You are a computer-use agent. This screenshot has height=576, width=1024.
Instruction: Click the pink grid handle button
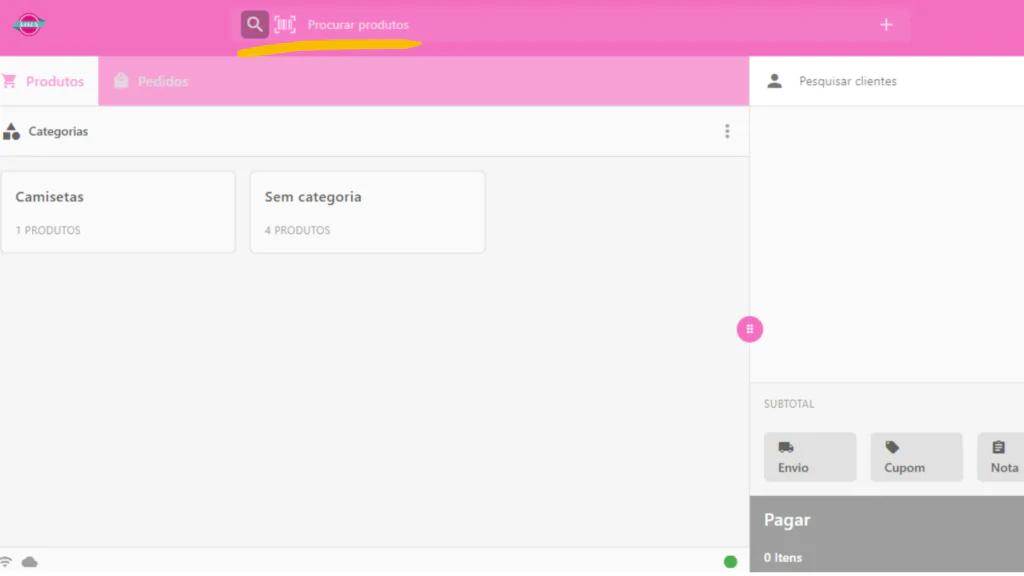[750, 329]
